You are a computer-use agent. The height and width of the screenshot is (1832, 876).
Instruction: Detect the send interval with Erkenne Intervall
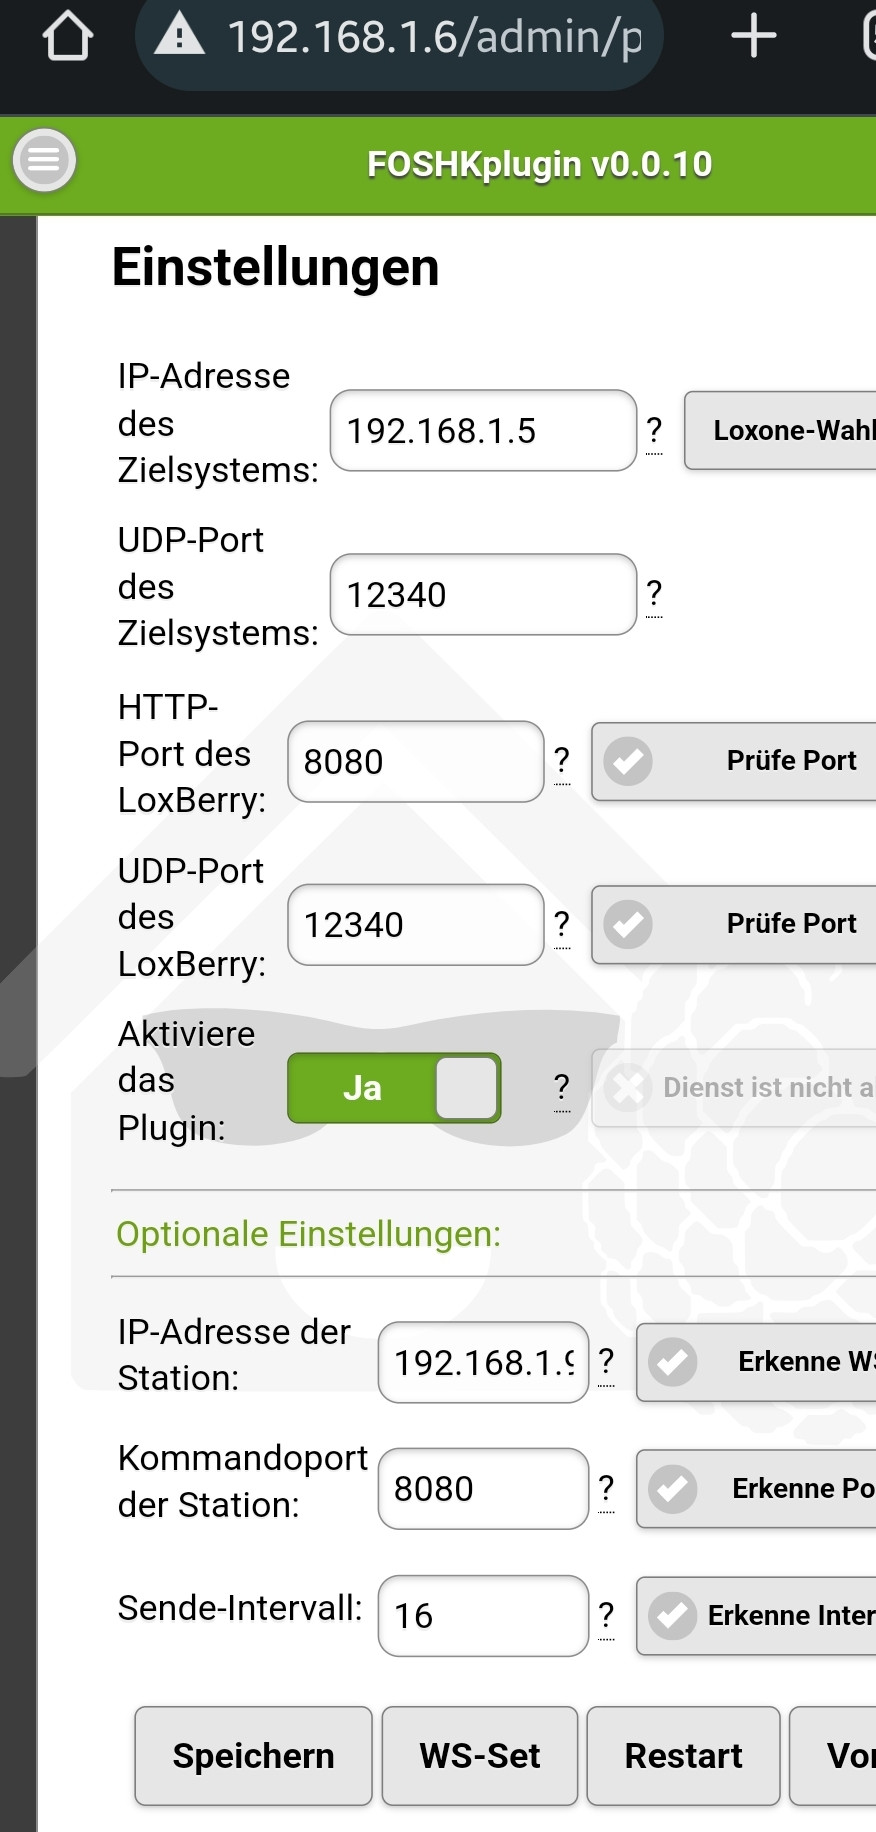pos(760,1615)
